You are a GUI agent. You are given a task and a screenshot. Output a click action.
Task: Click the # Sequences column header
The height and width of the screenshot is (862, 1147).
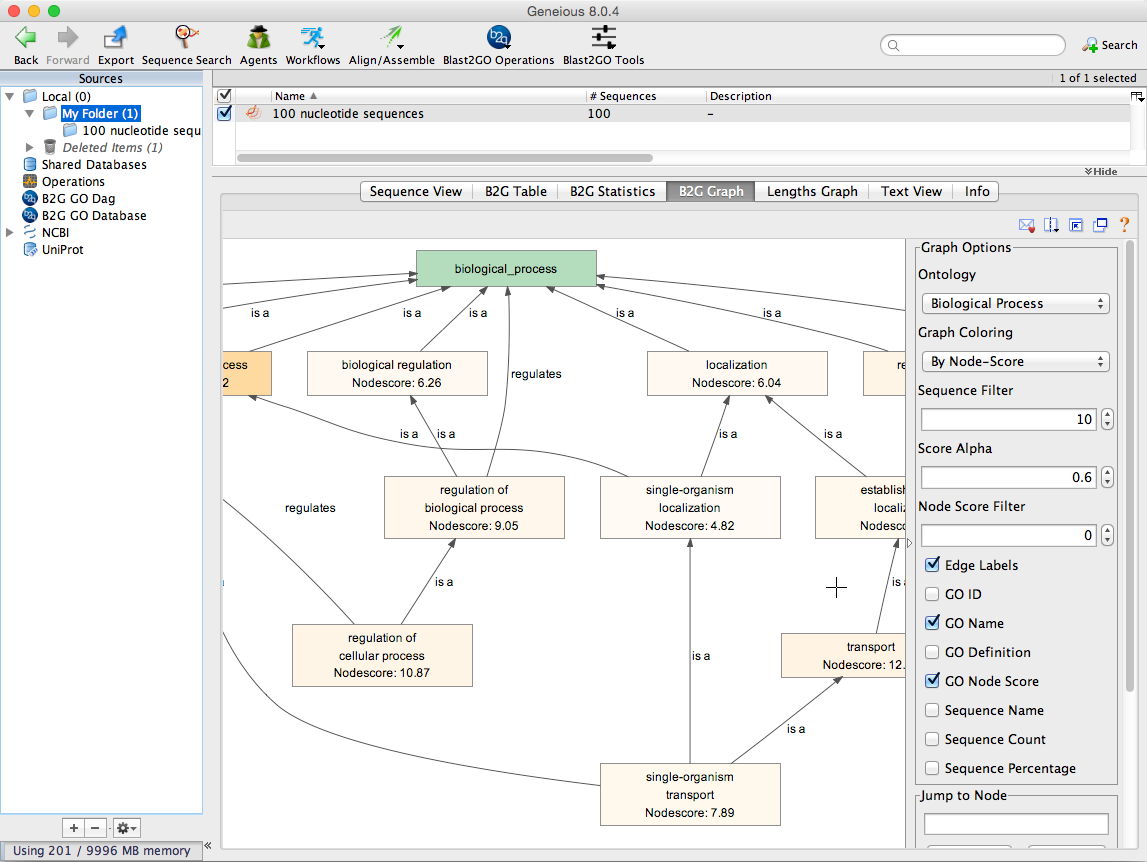point(646,96)
